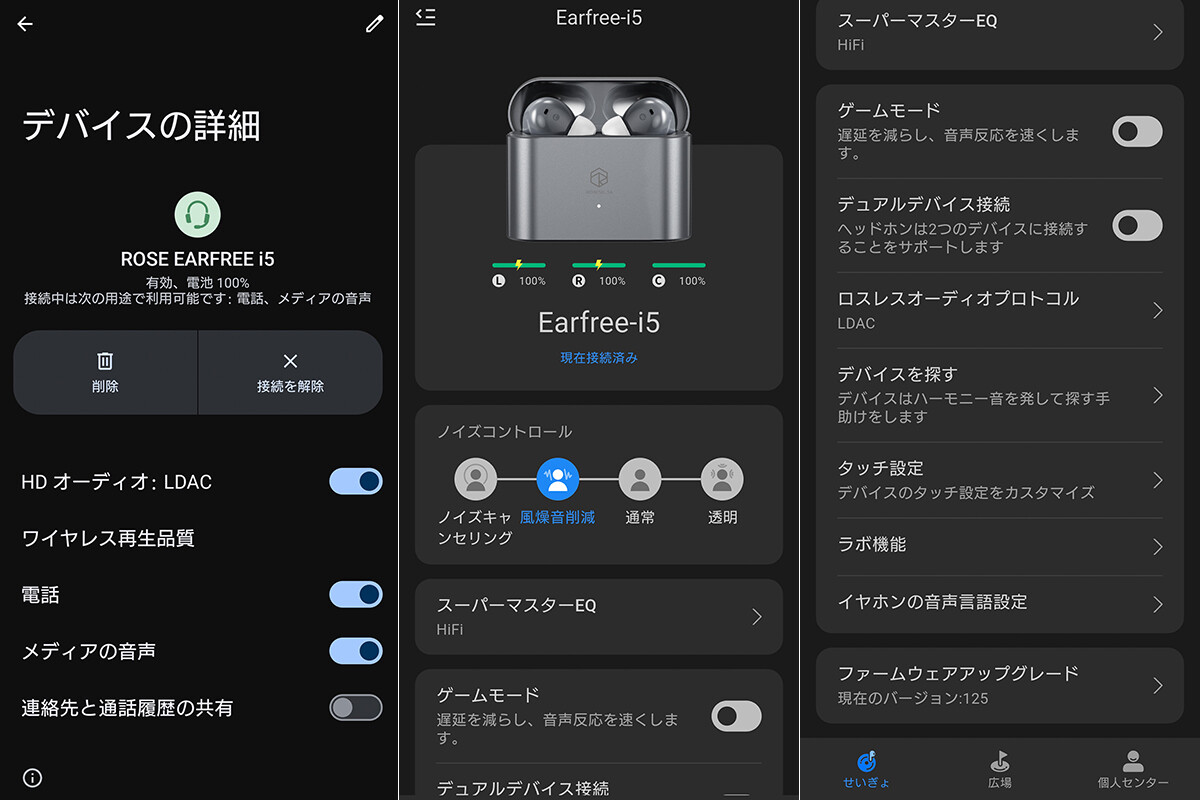Switch to the せいぎょ tab label
The width and height of the screenshot is (1200, 800).
coord(866,783)
